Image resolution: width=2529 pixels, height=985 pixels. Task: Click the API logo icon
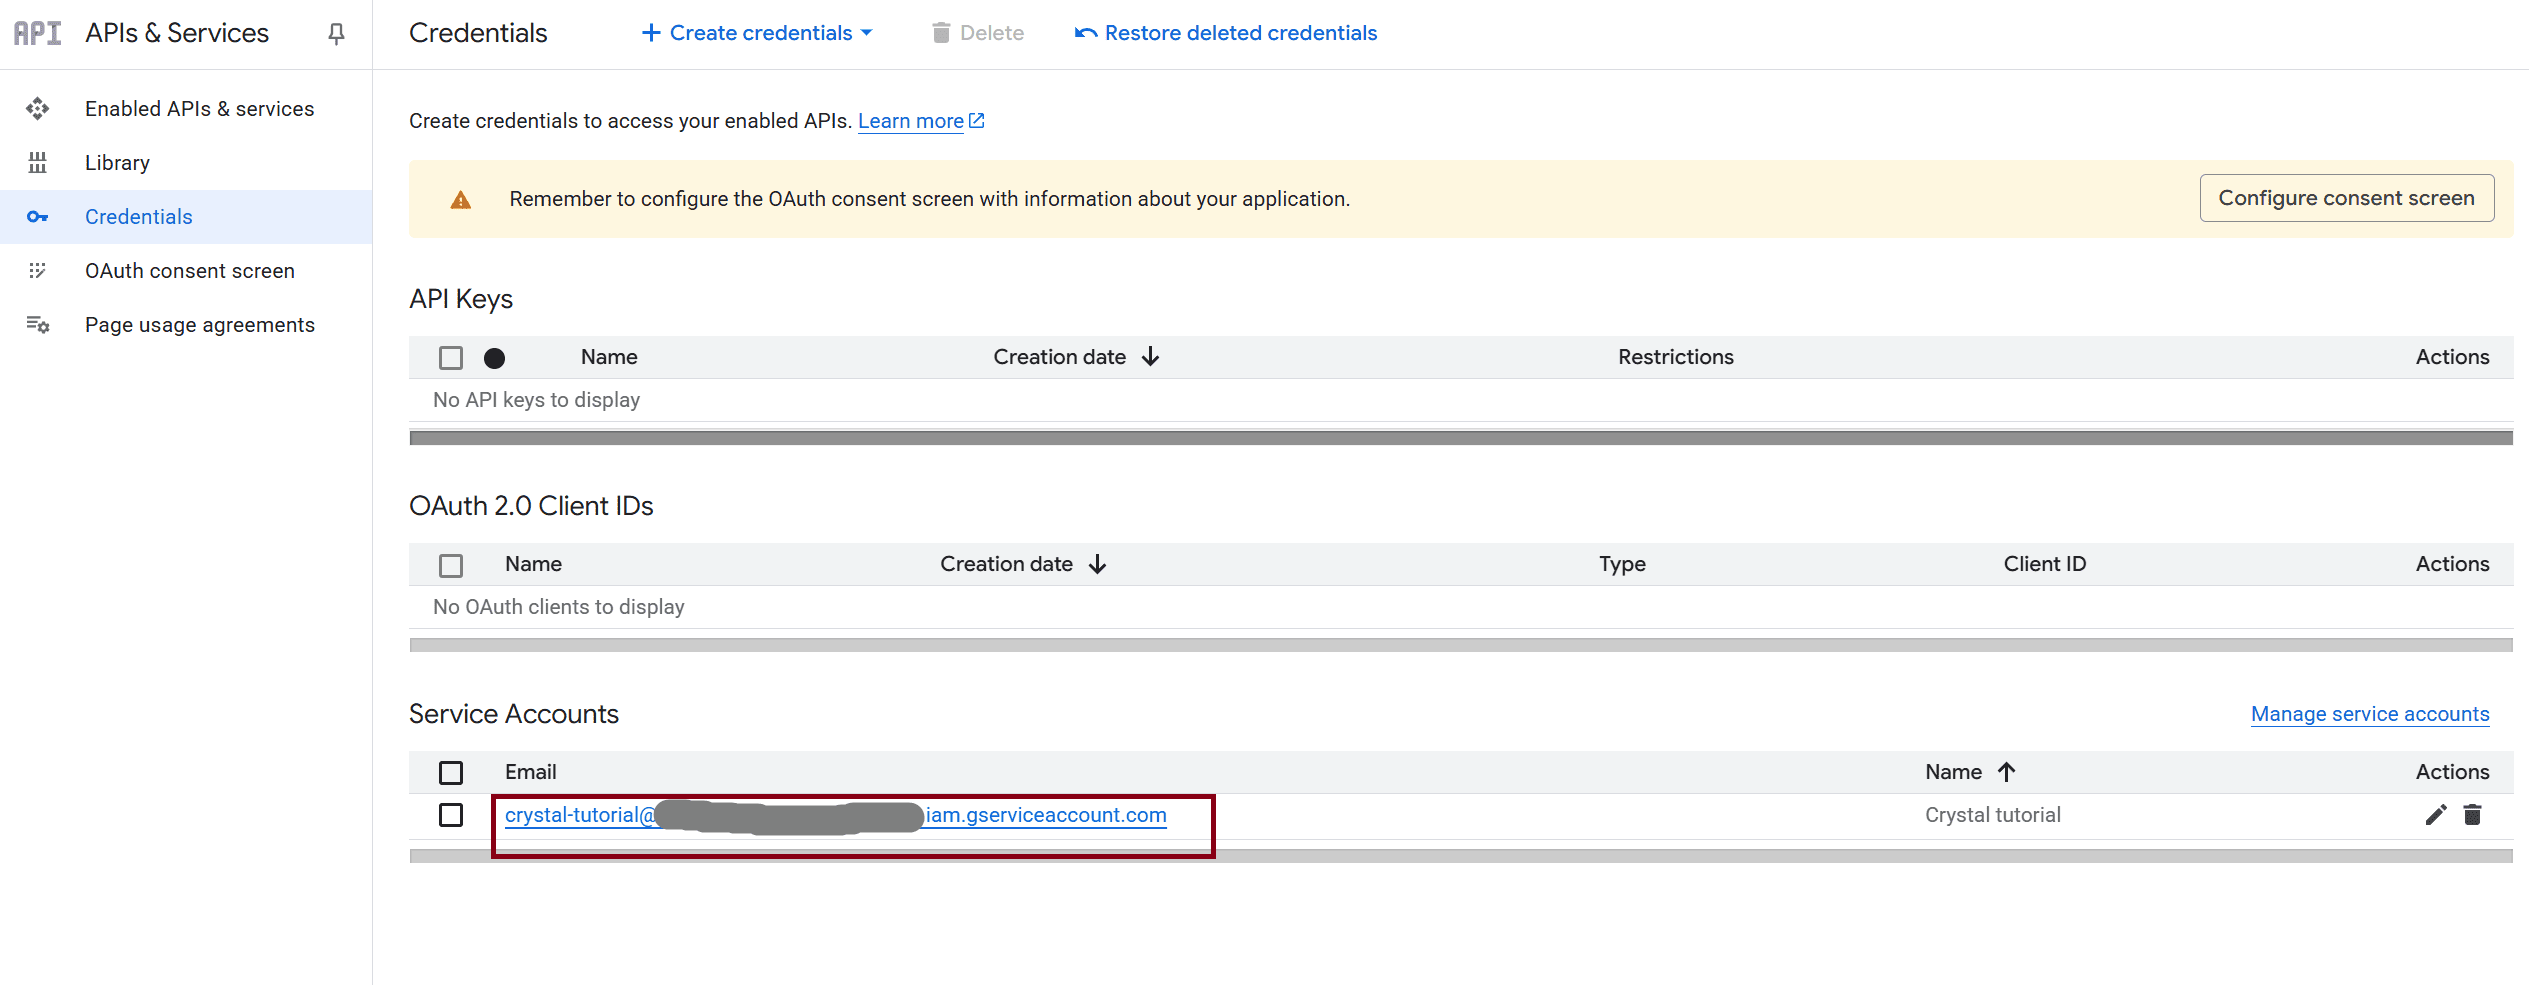[x=37, y=33]
